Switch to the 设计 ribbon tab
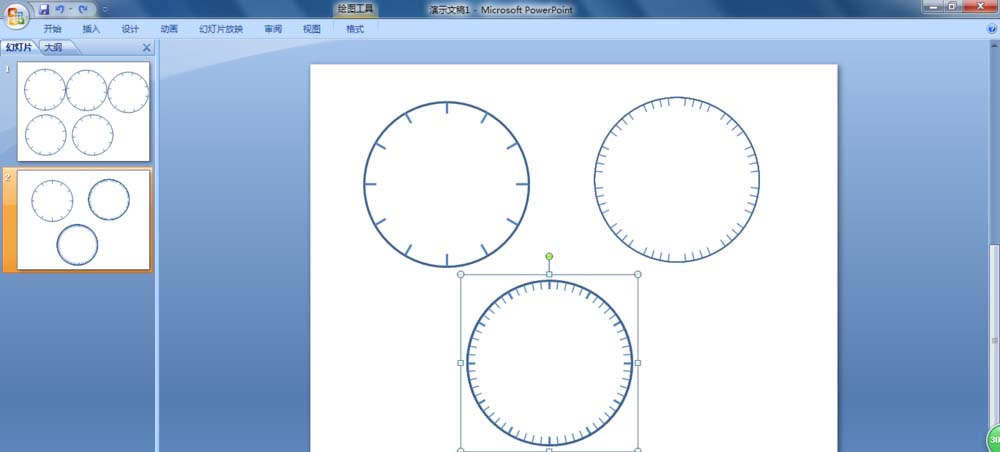Screen dimensions: 1000x452 click(130, 29)
